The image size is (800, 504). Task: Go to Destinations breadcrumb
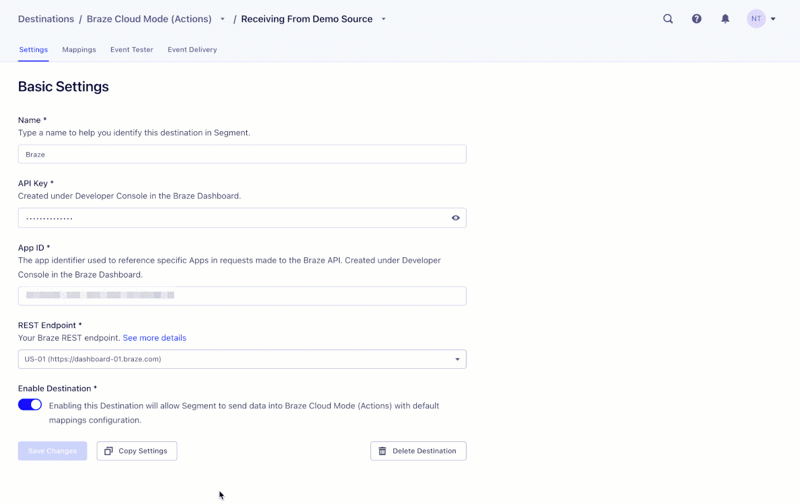pyautogui.click(x=46, y=19)
